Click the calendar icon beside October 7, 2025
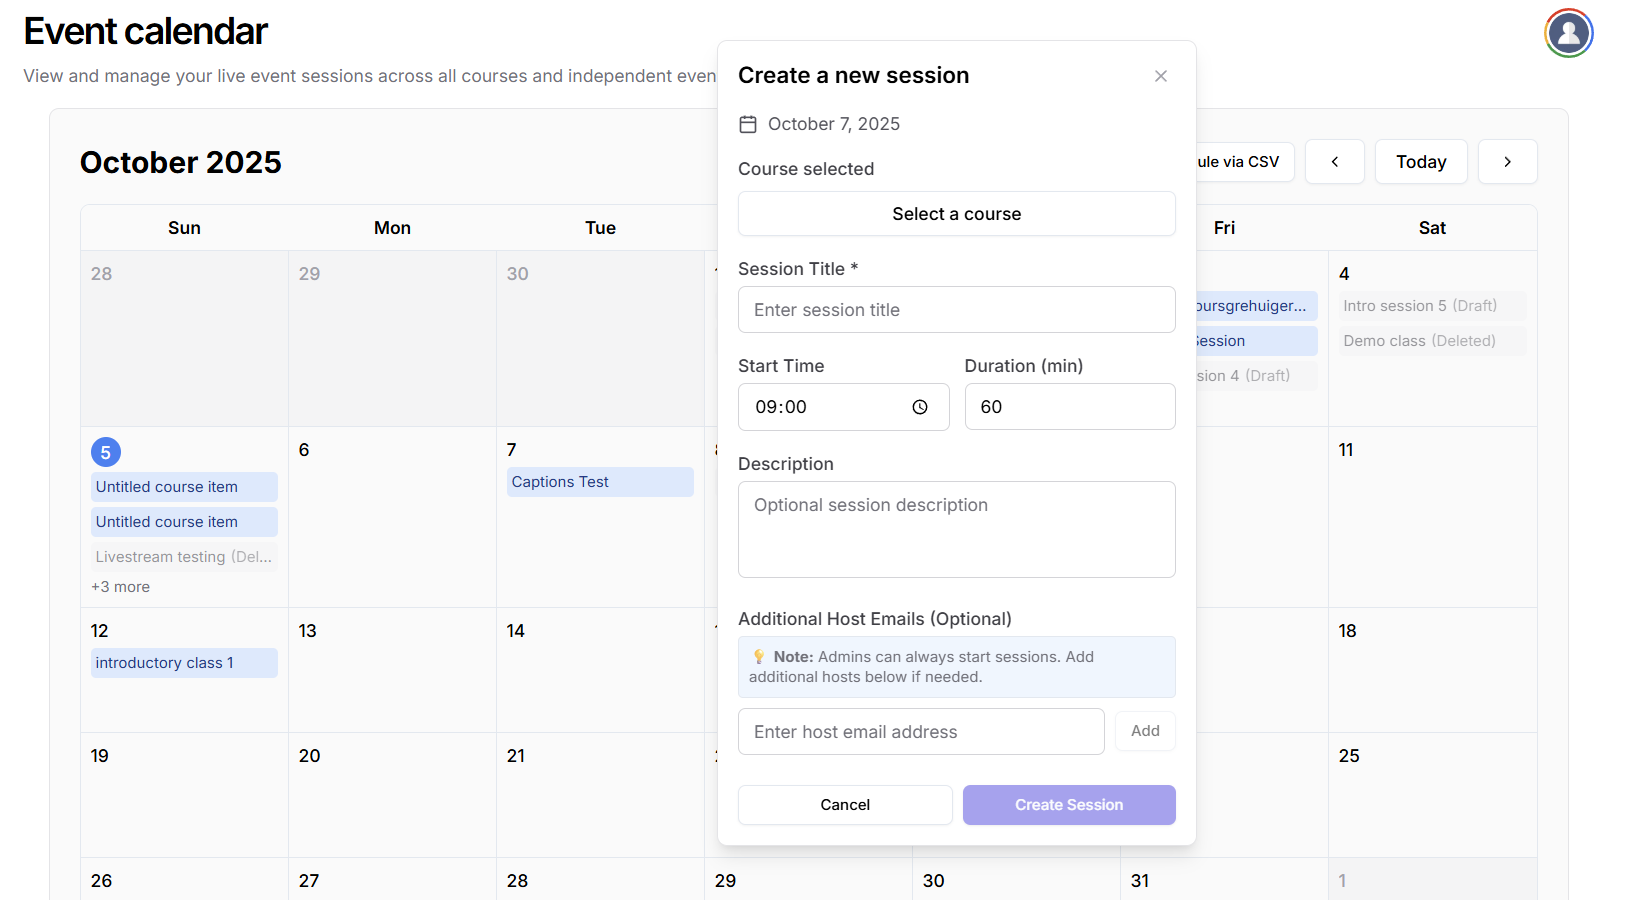Viewport: 1629px width, 900px height. [x=748, y=124]
